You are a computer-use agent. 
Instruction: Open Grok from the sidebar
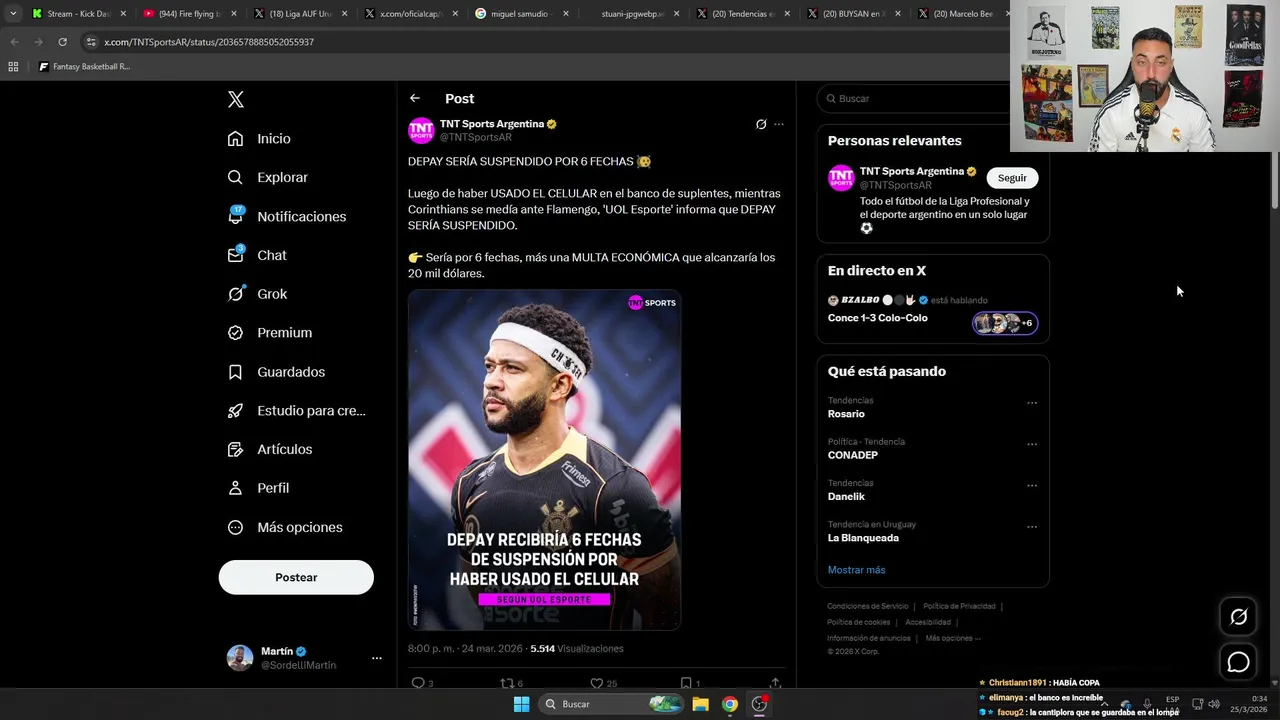257,294
